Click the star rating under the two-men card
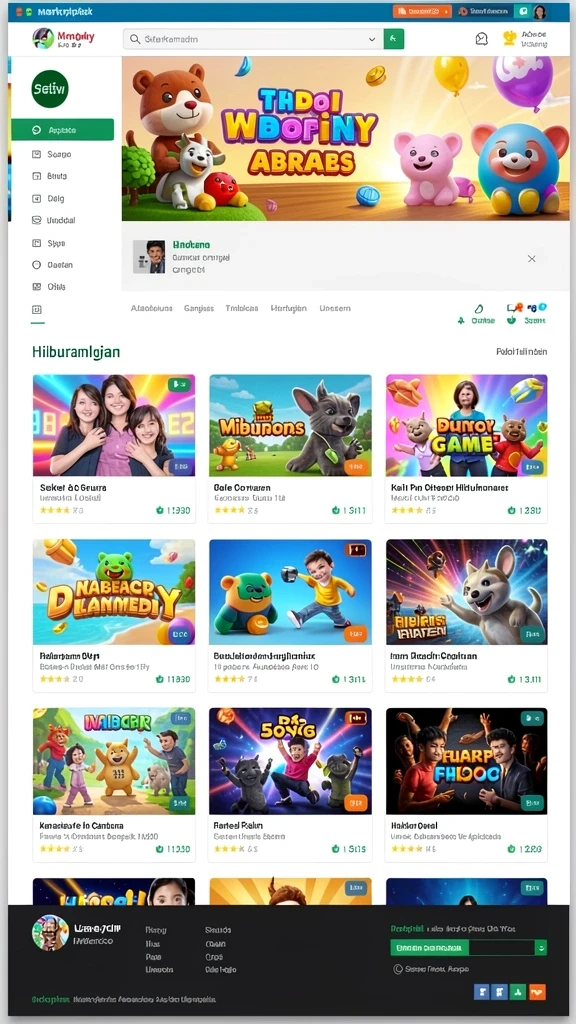The image size is (576, 1024). (x=408, y=849)
